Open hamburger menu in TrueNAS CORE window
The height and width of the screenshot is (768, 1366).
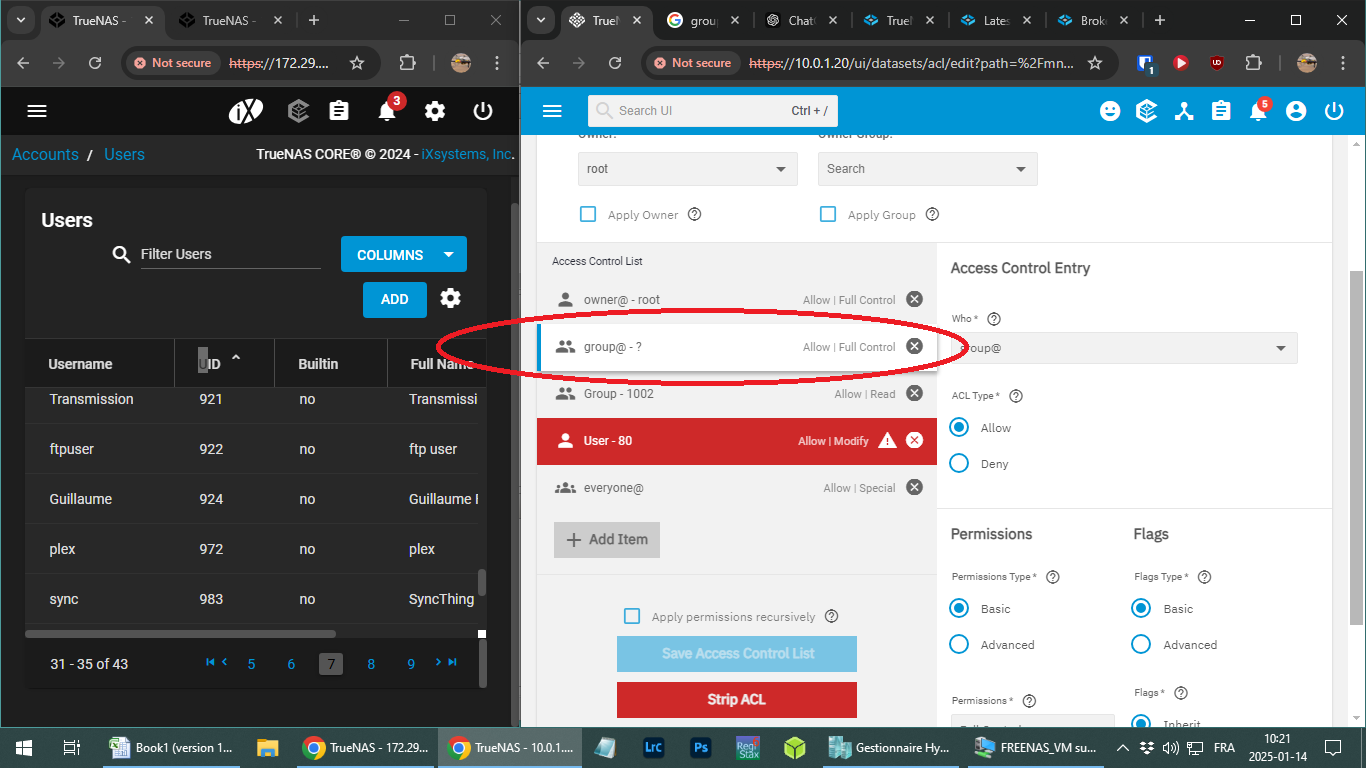[37, 111]
